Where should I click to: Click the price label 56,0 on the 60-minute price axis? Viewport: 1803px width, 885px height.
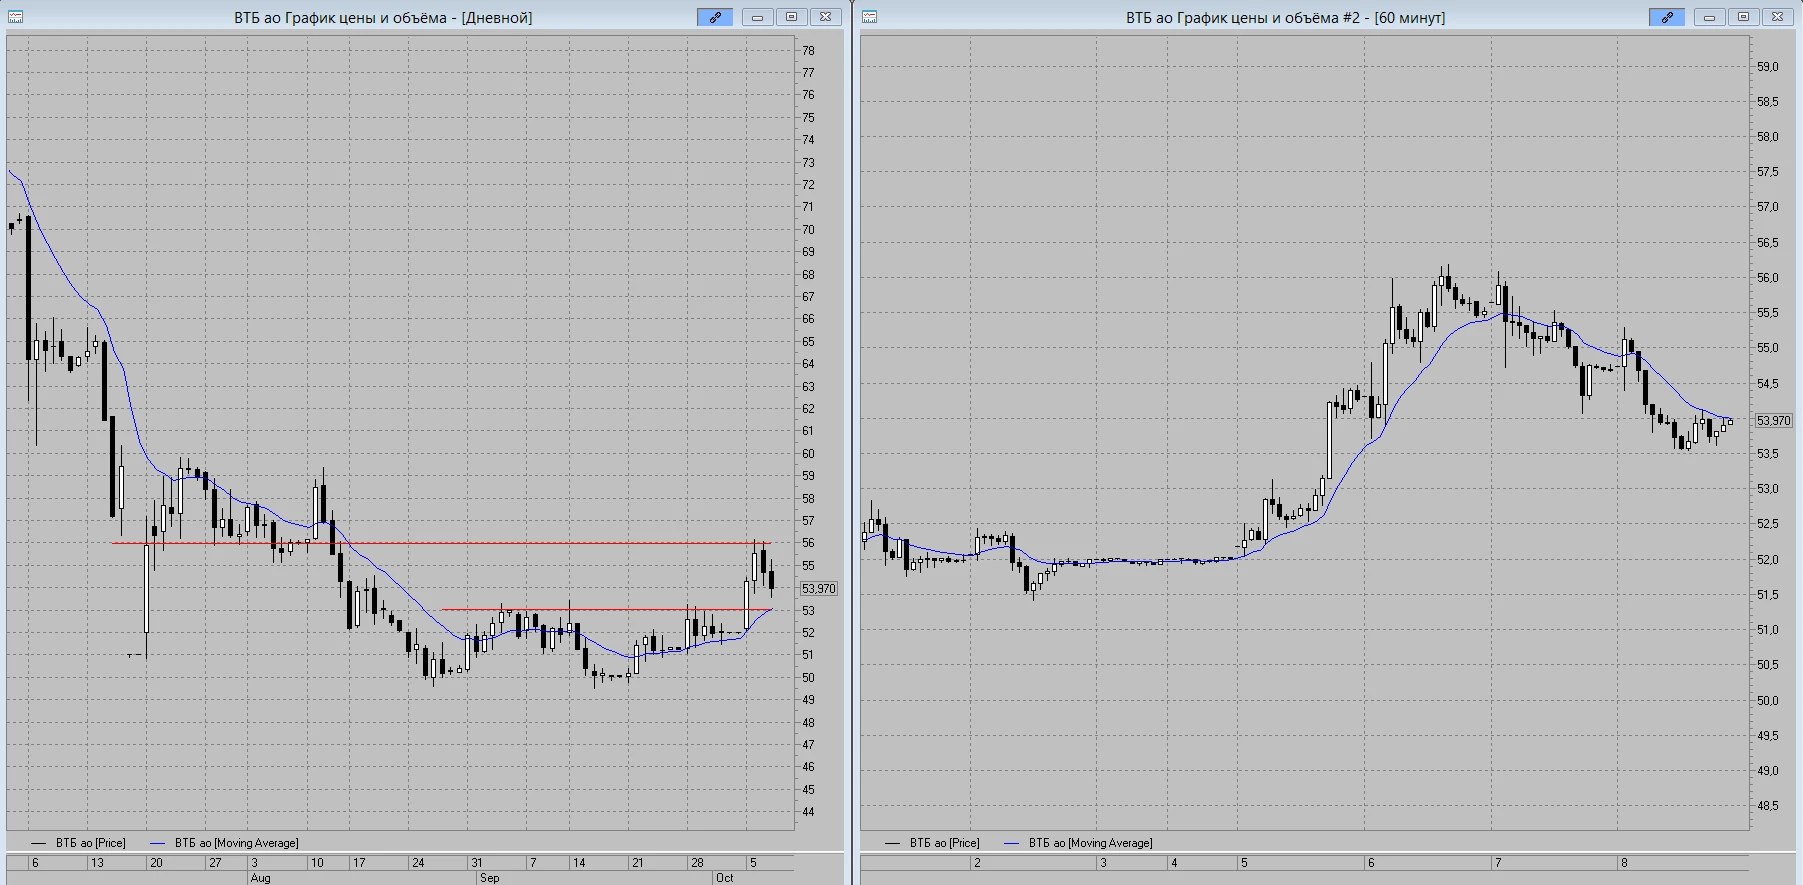click(x=1768, y=278)
